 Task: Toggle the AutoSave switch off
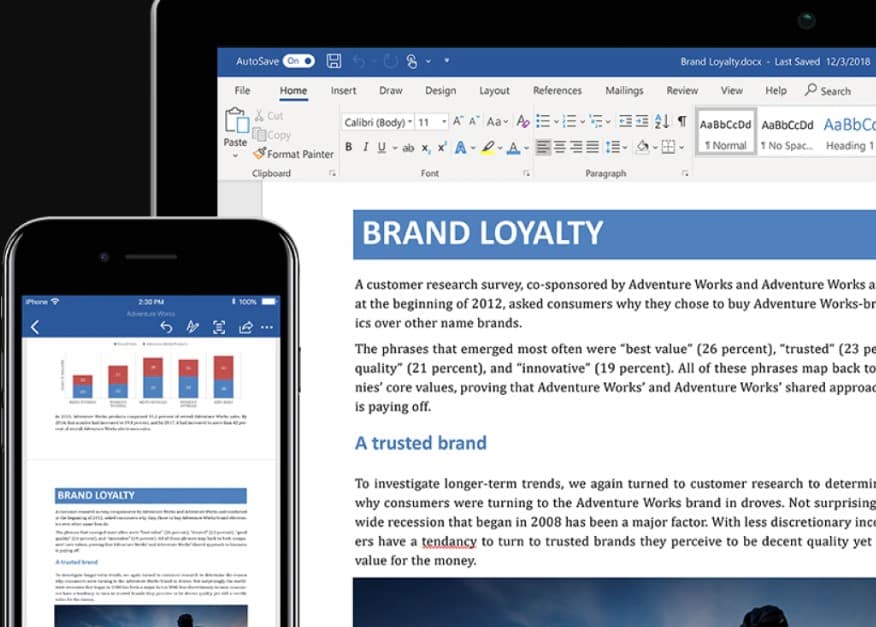point(299,61)
